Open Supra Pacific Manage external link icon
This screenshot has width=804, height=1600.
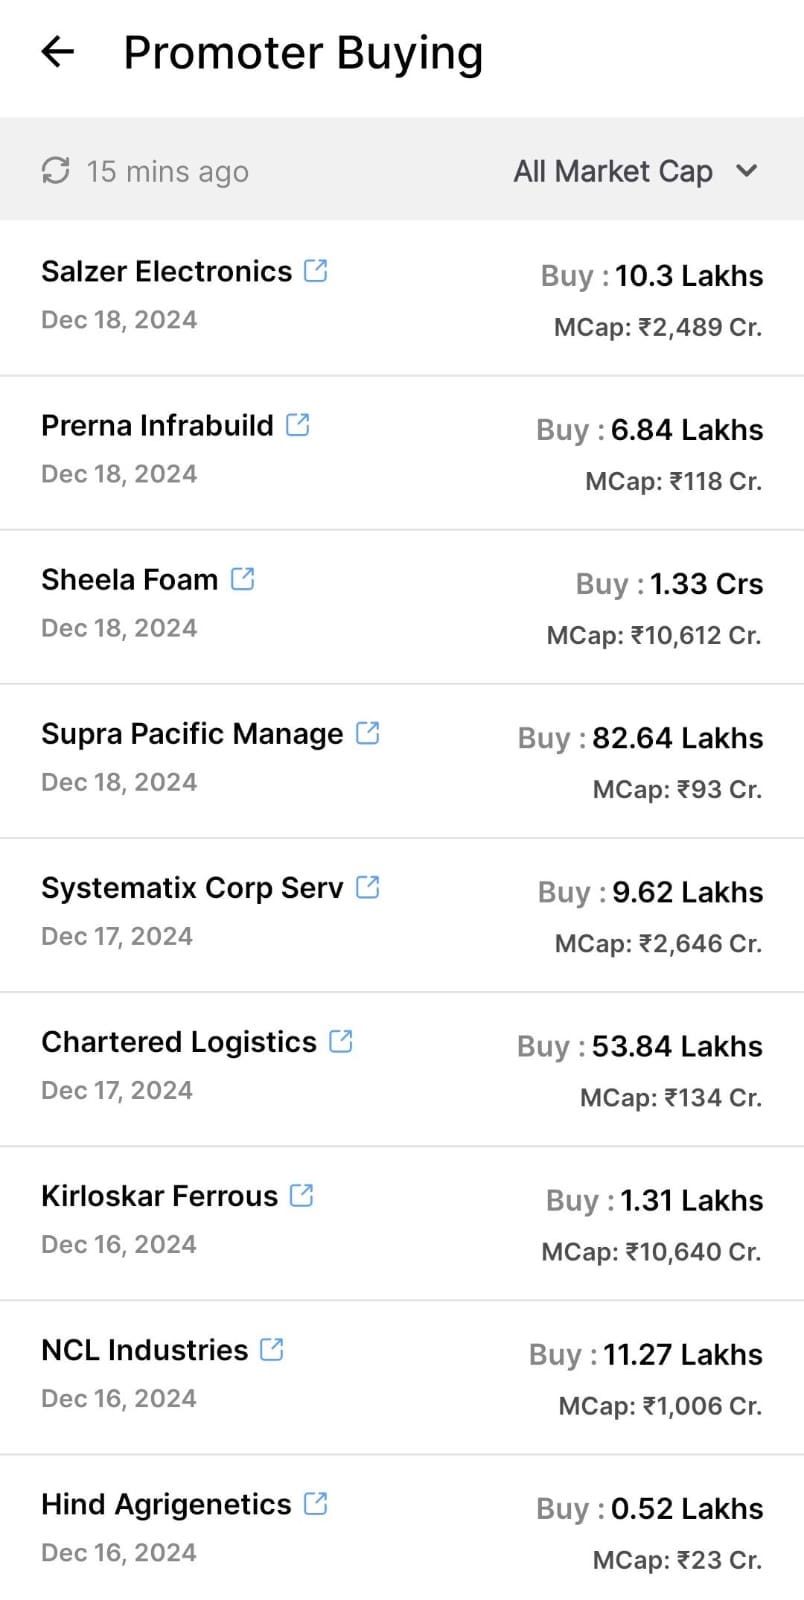tap(368, 733)
